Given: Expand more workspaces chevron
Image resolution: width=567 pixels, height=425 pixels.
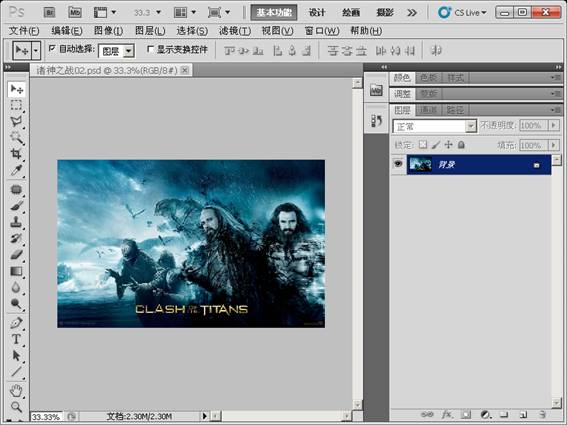Looking at the screenshot, I should (x=412, y=13).
